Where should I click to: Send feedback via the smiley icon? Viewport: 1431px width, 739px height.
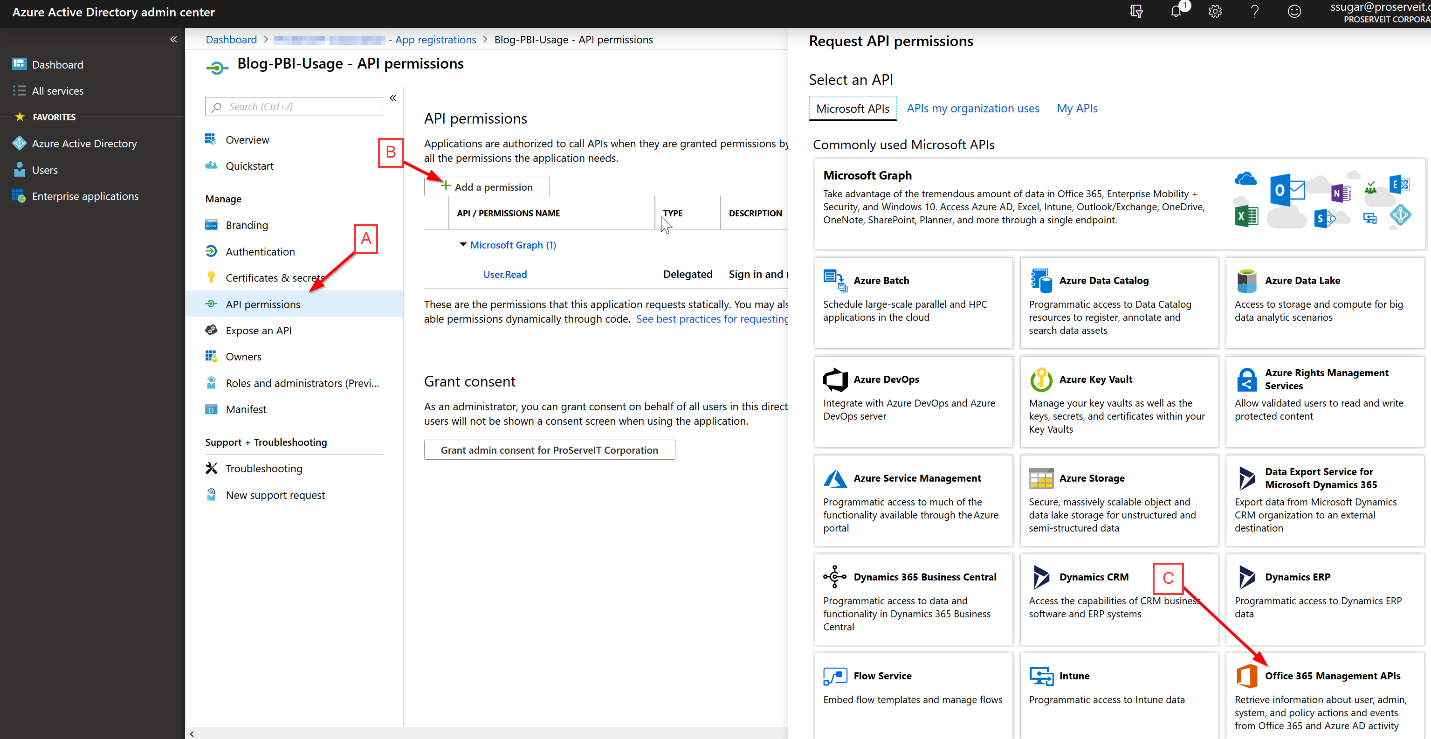coord(1294,12)
